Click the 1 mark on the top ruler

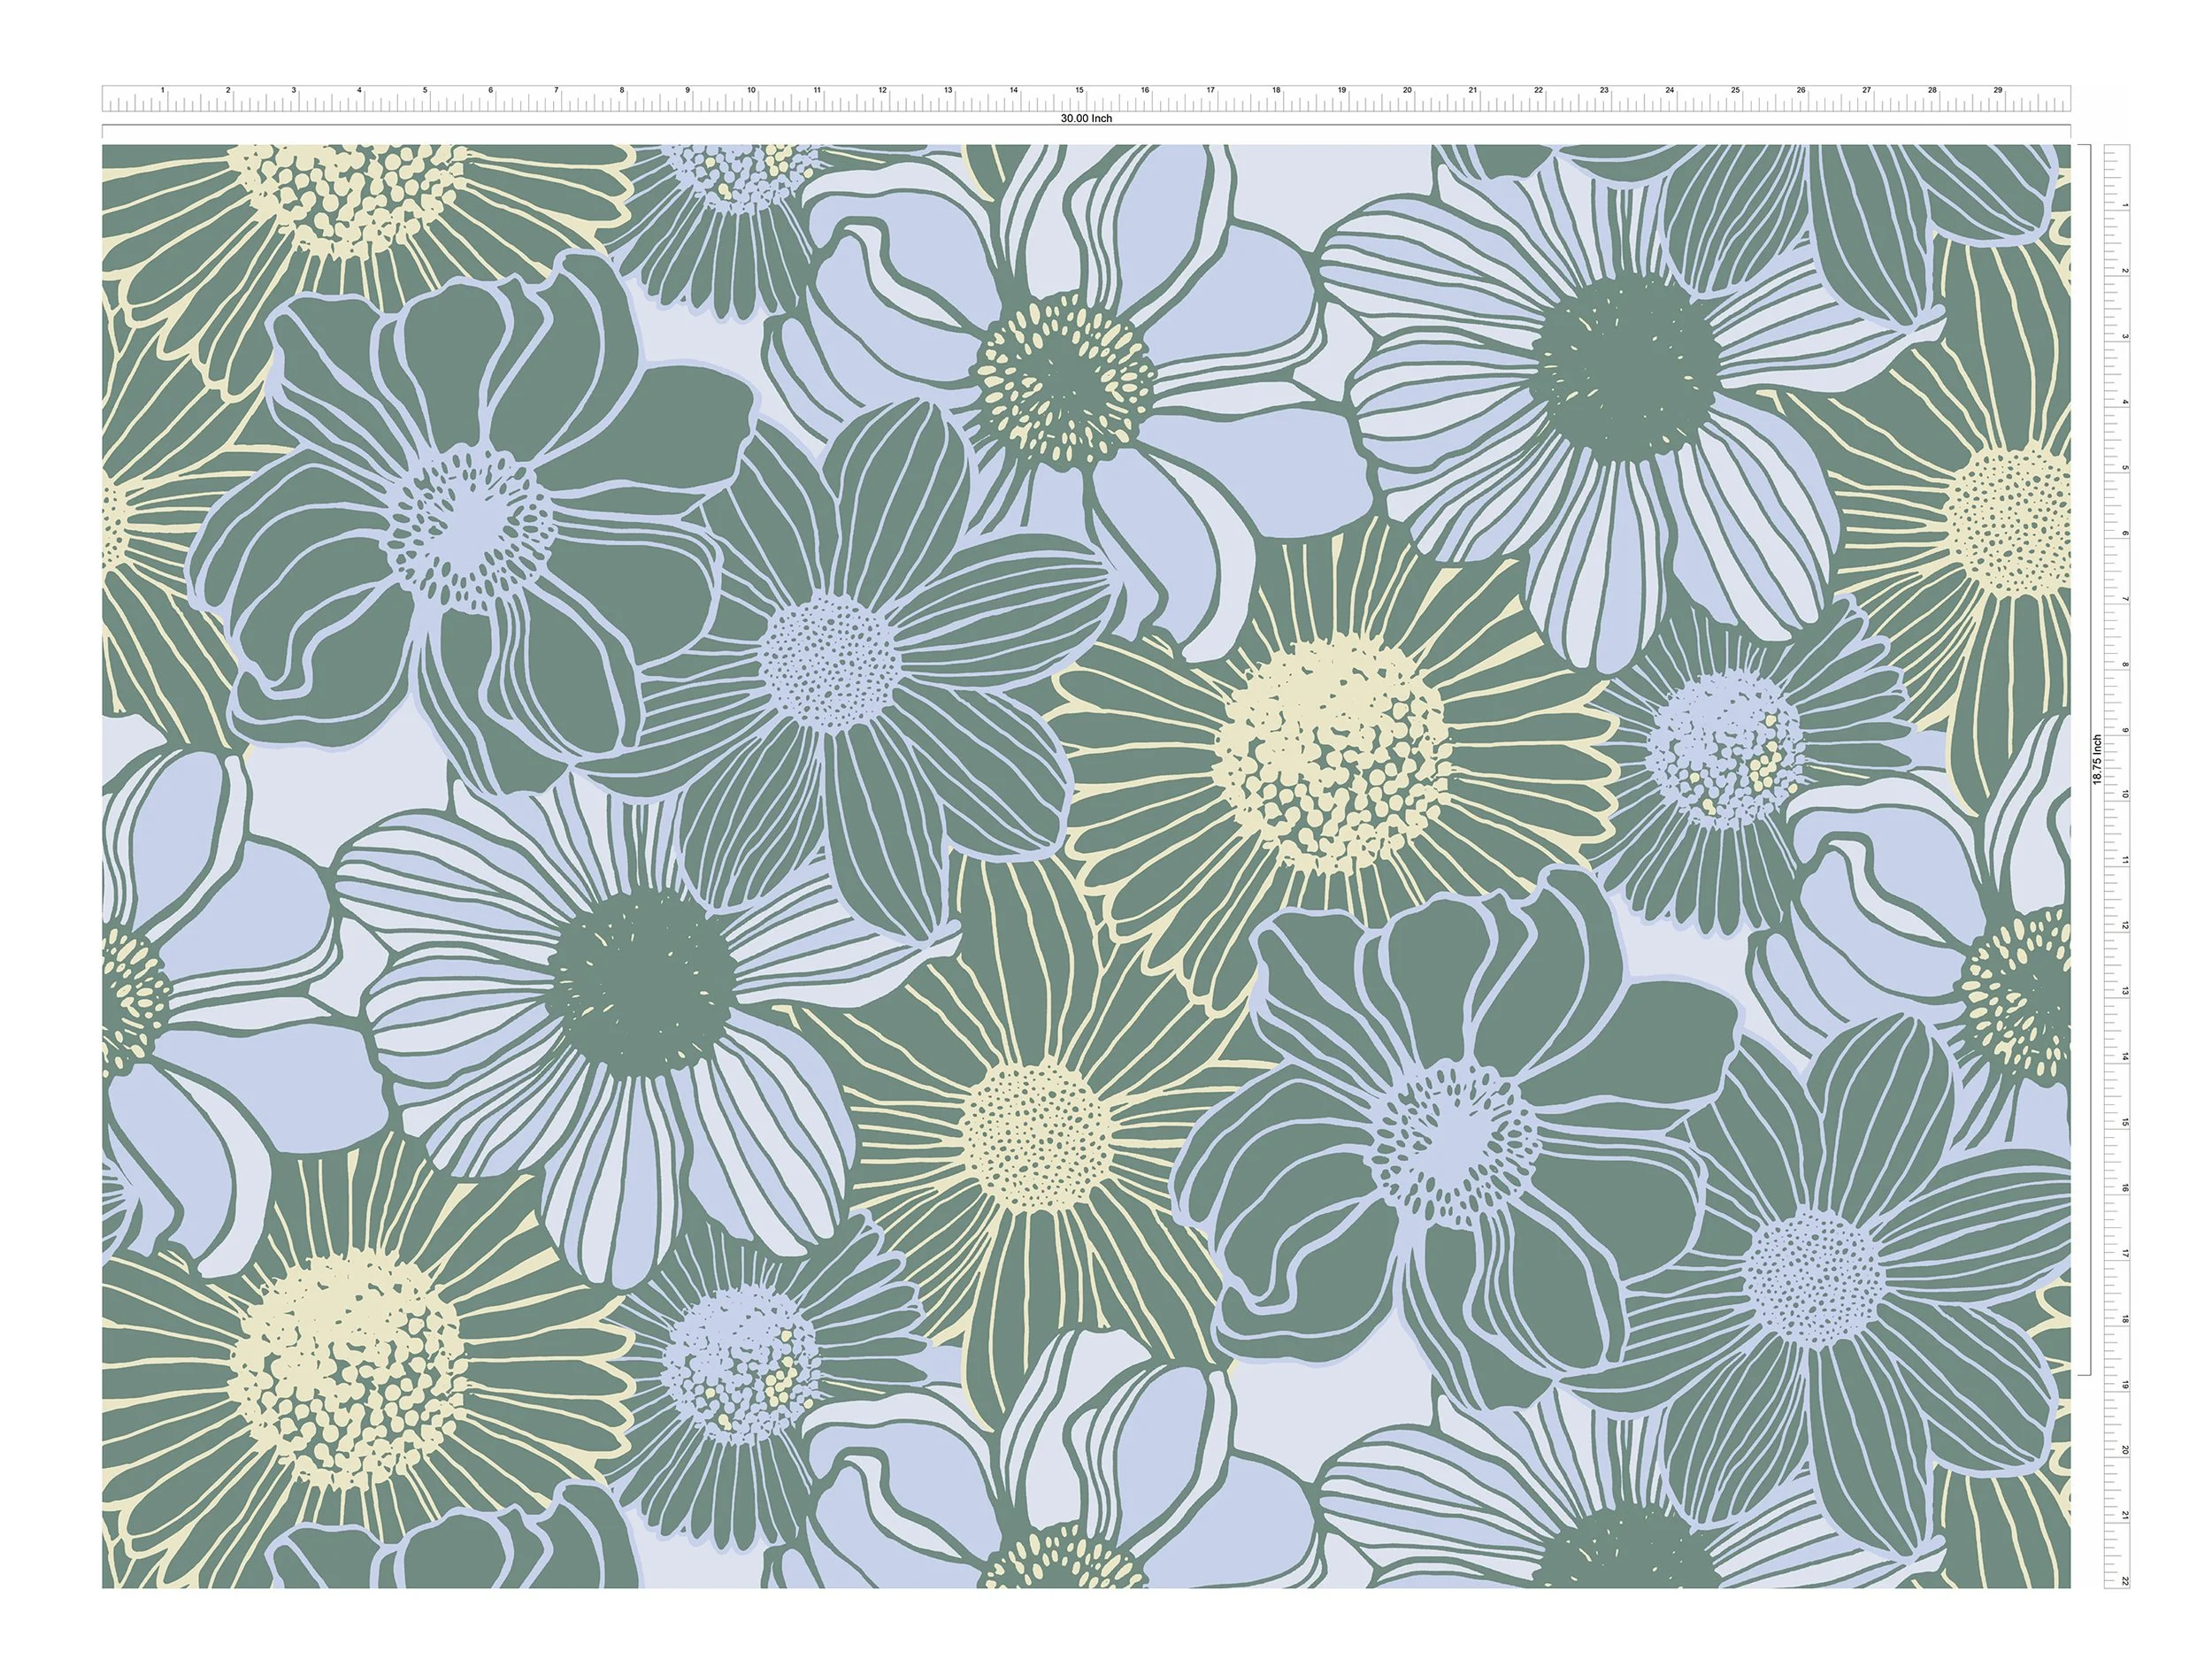tap(163, 91)
